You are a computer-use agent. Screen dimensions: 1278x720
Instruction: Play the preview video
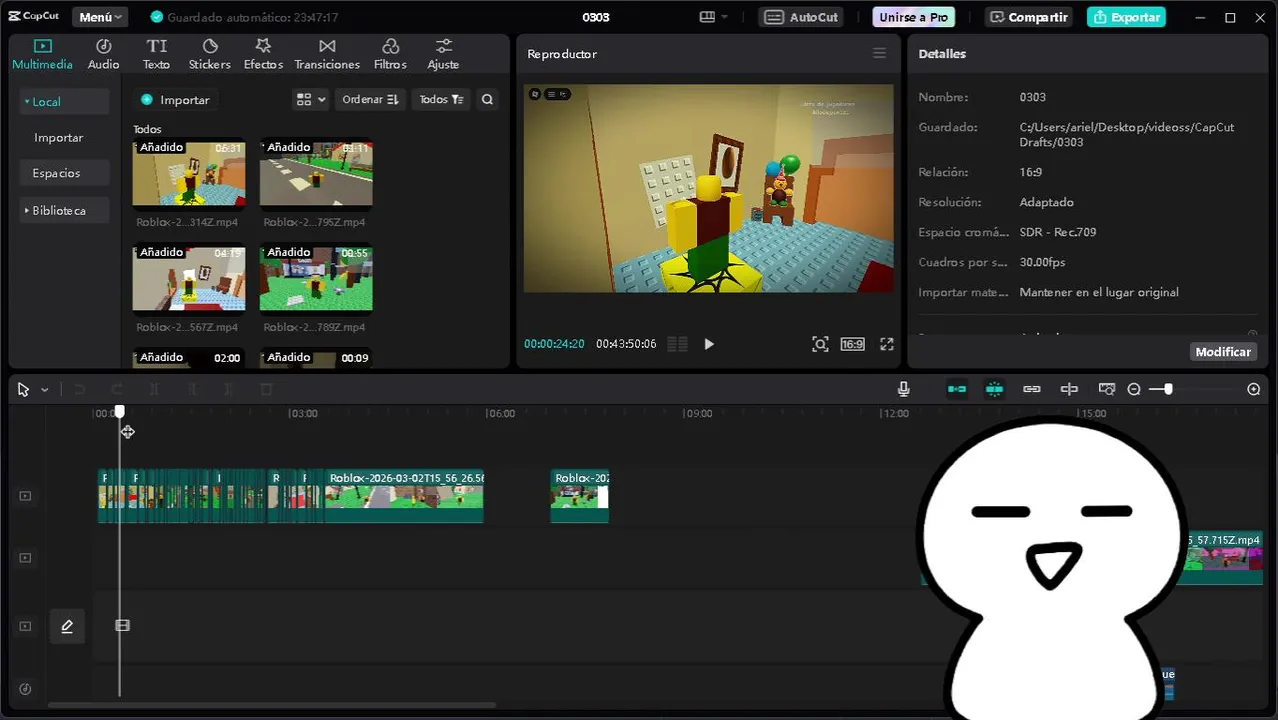coord(709,344)
